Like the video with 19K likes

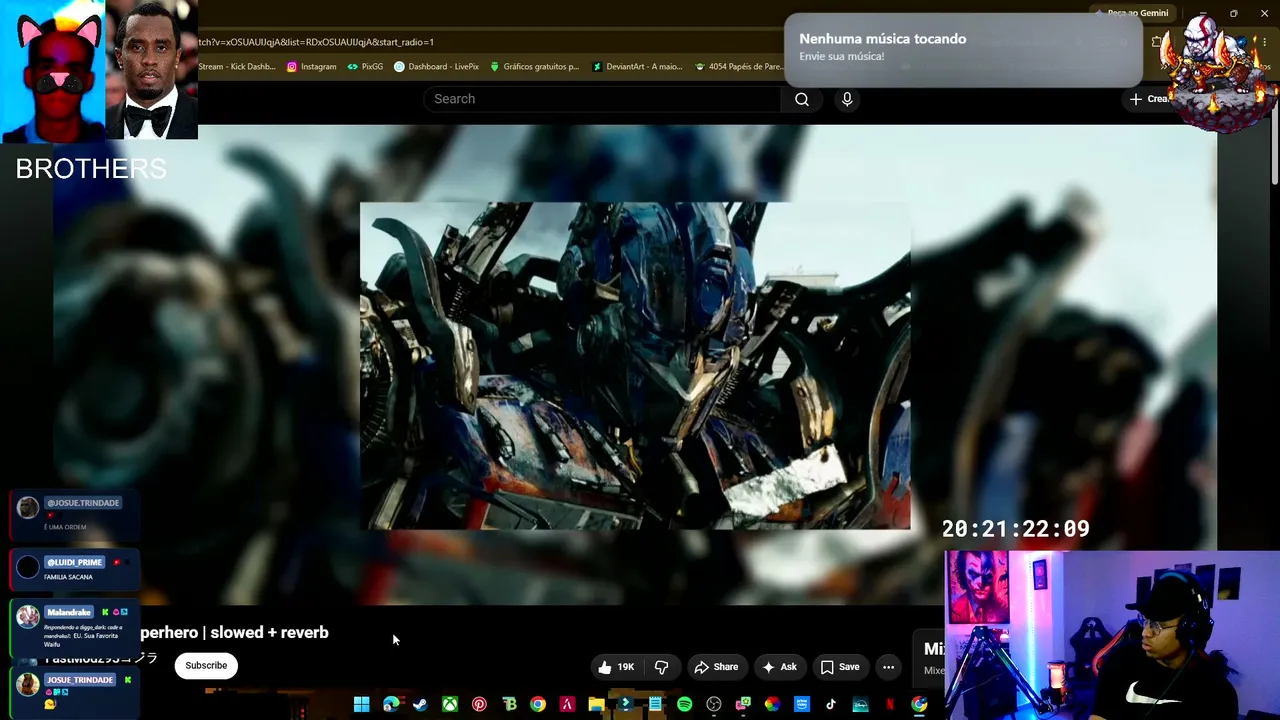[616, 667]
